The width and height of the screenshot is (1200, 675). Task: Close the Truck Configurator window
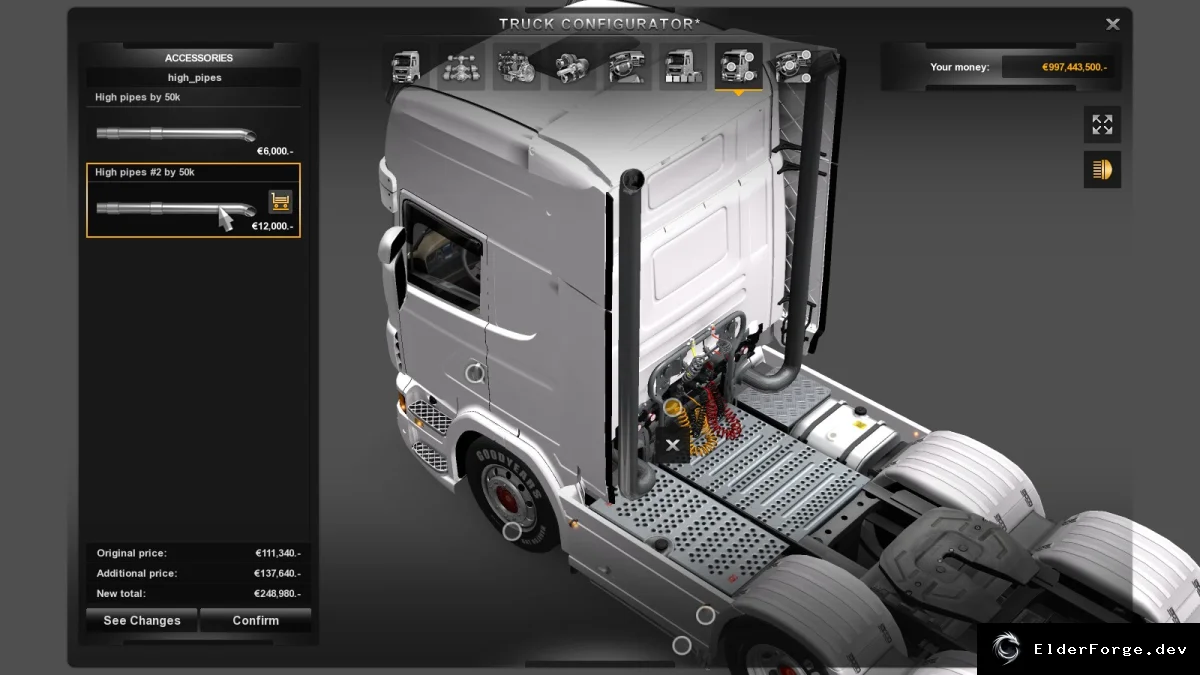click(x=1113, y=24)
